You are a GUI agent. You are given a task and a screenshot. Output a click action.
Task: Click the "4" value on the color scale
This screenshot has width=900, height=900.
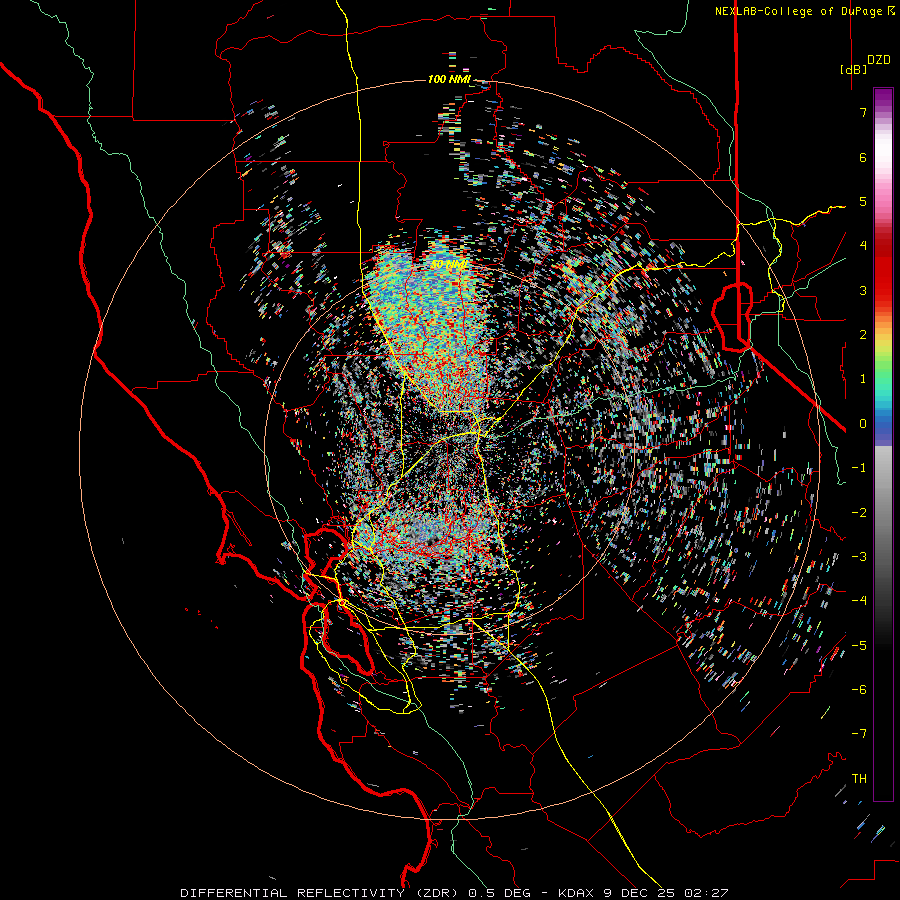point(863,246)
